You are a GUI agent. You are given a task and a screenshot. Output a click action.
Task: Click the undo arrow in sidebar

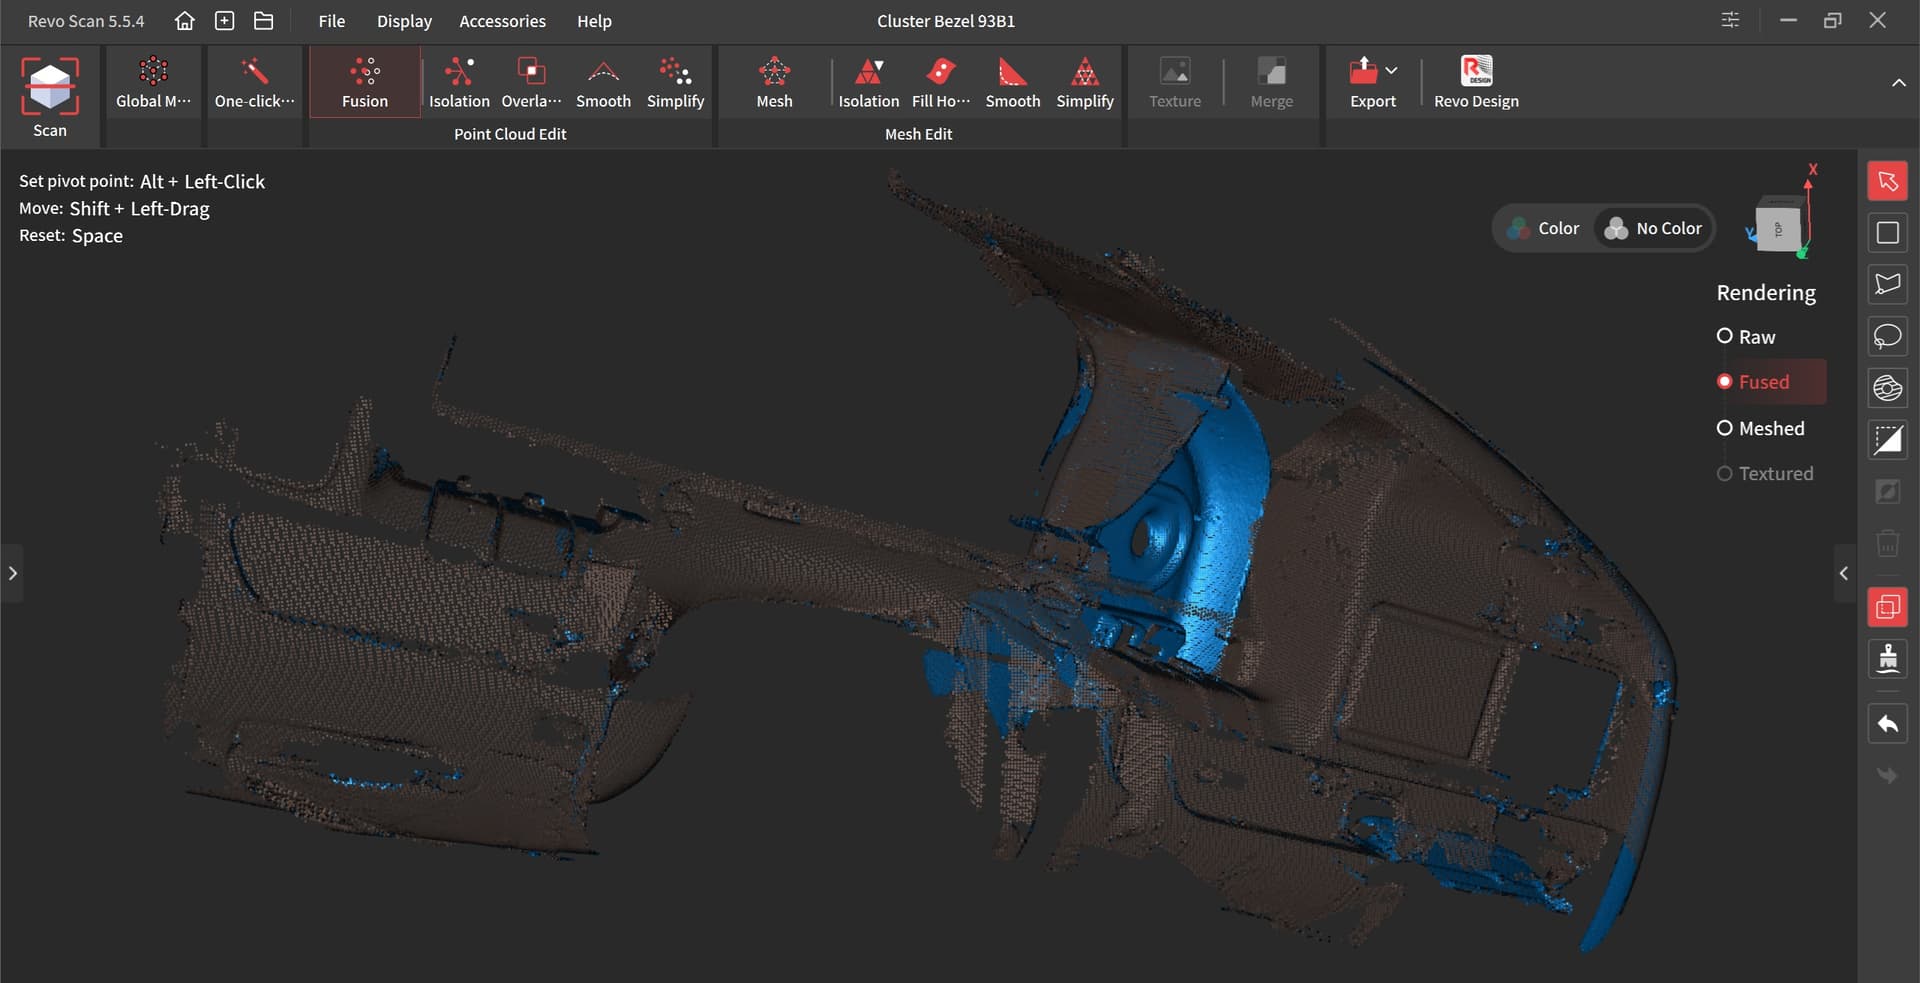(1887, 724)
